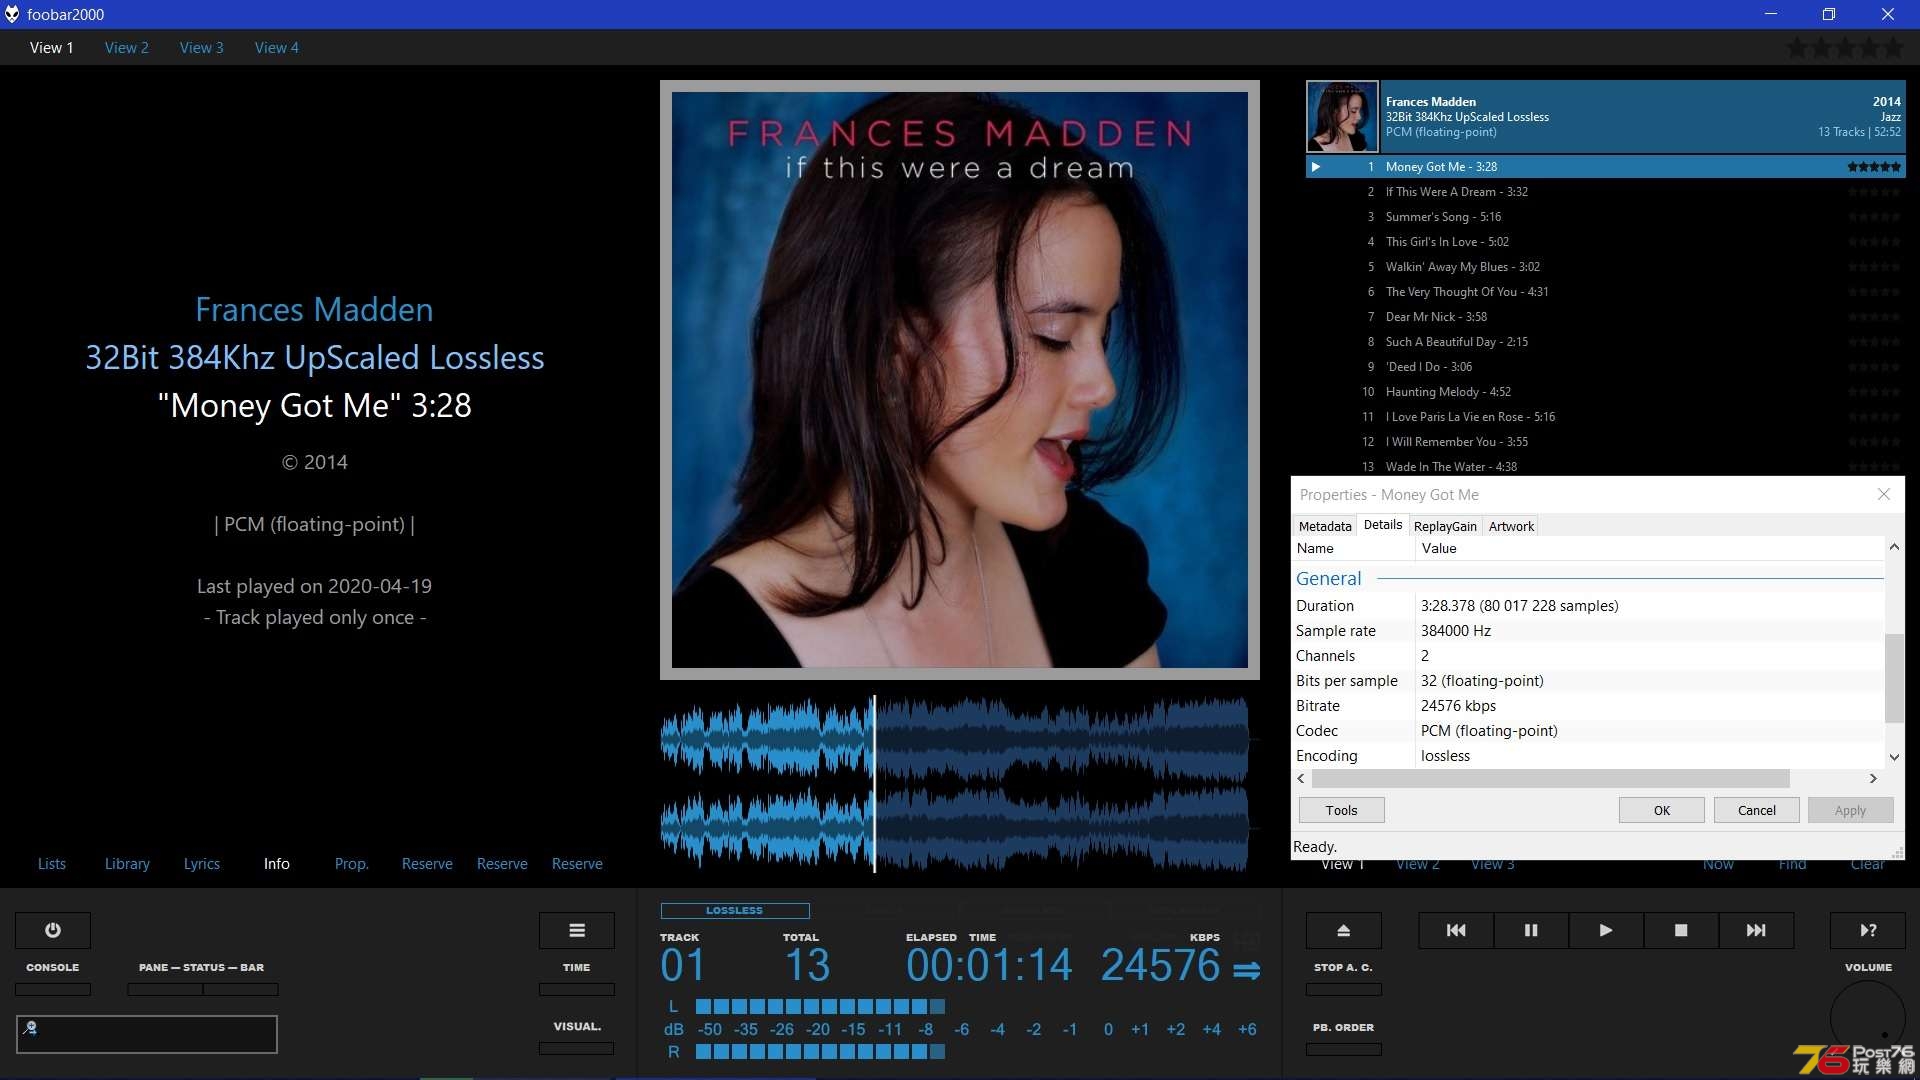Click the Properties vertical scrollbar thumb
Viewport: 1920px width, 1080px height.
(x=1894, y=677)
